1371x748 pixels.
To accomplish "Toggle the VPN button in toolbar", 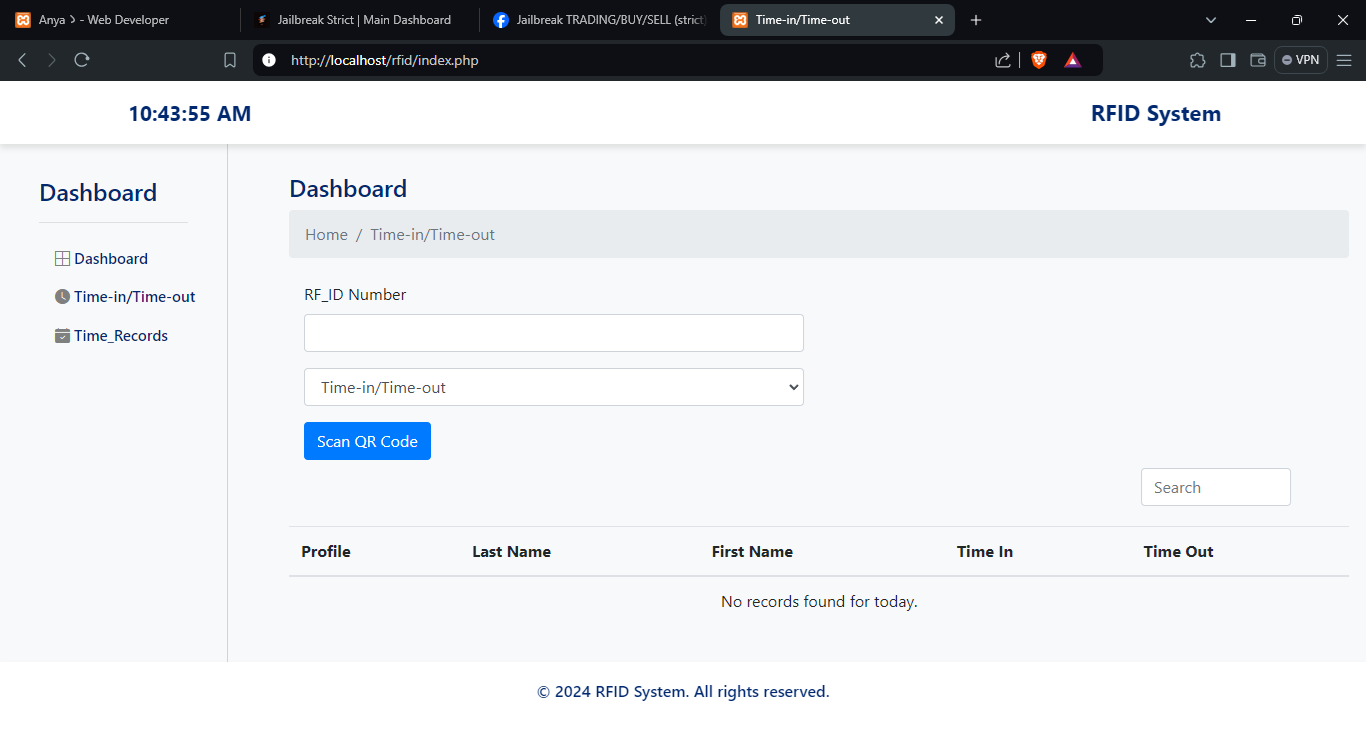I will pos(1300,60).
